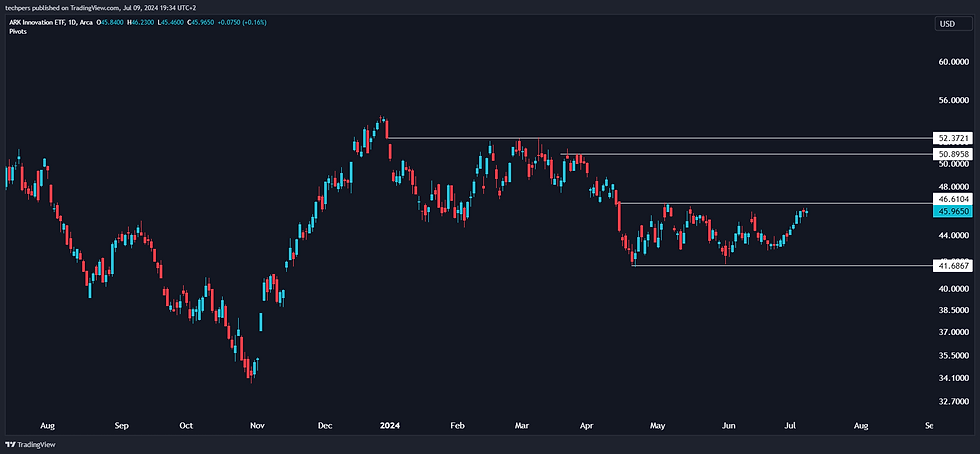This screenshot has width=980, height=454.
Task: Click the cyan current price tag 45.9650
Action: (x=951, y=211)
